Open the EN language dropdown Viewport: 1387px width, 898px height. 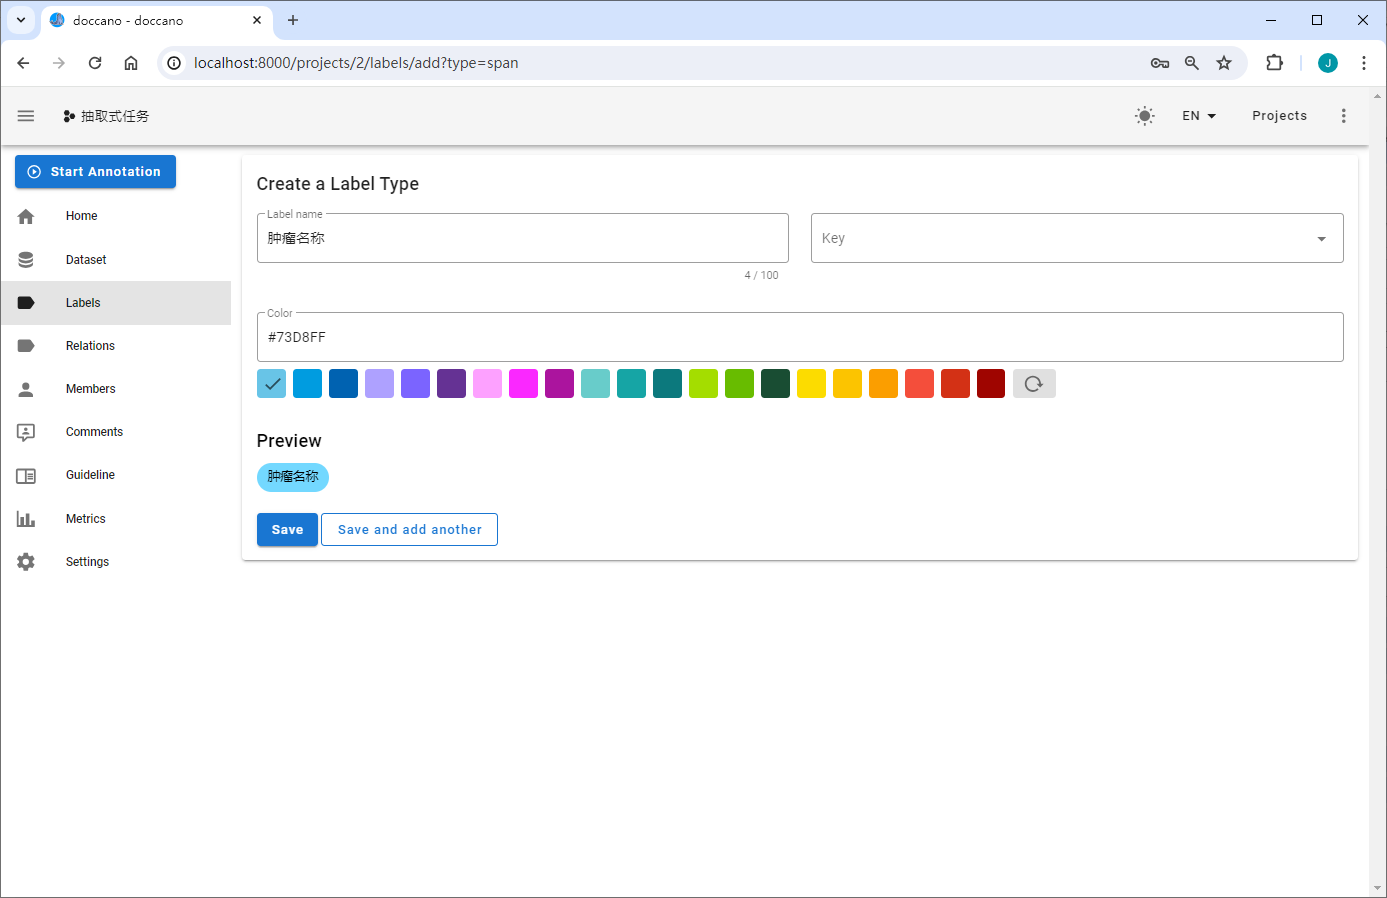(1198, 116)
